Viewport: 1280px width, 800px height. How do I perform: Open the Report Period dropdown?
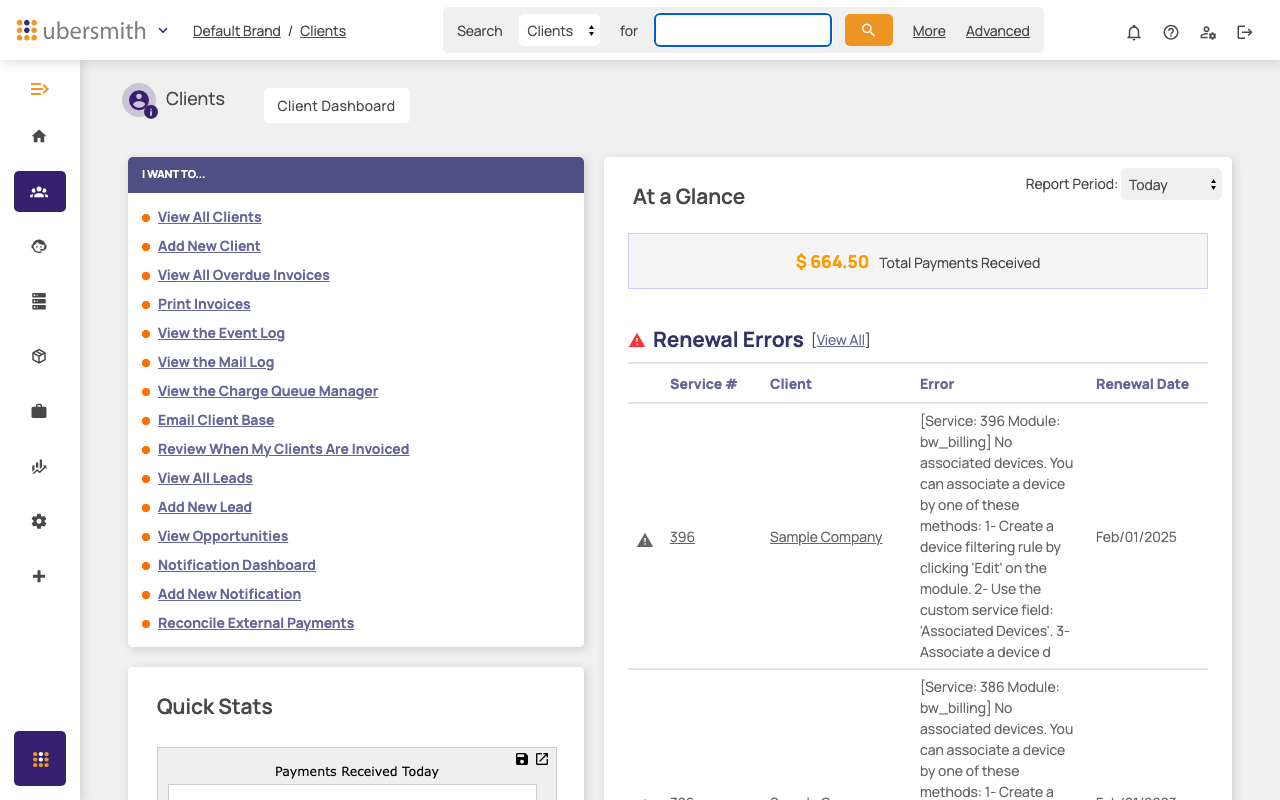click(x=1171, y=184)
